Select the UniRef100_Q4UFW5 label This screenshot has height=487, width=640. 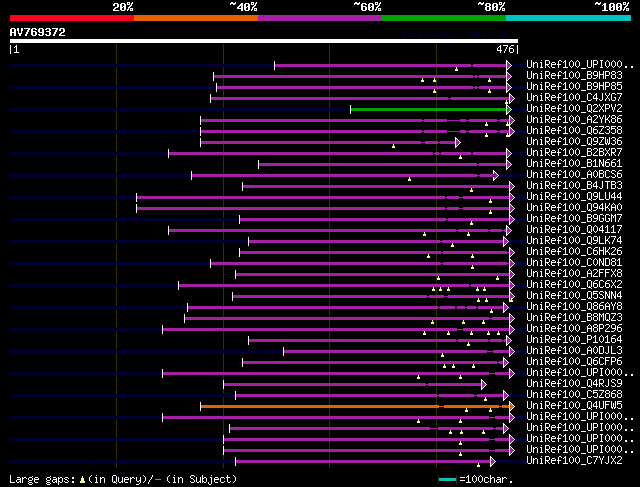point(574,406)
